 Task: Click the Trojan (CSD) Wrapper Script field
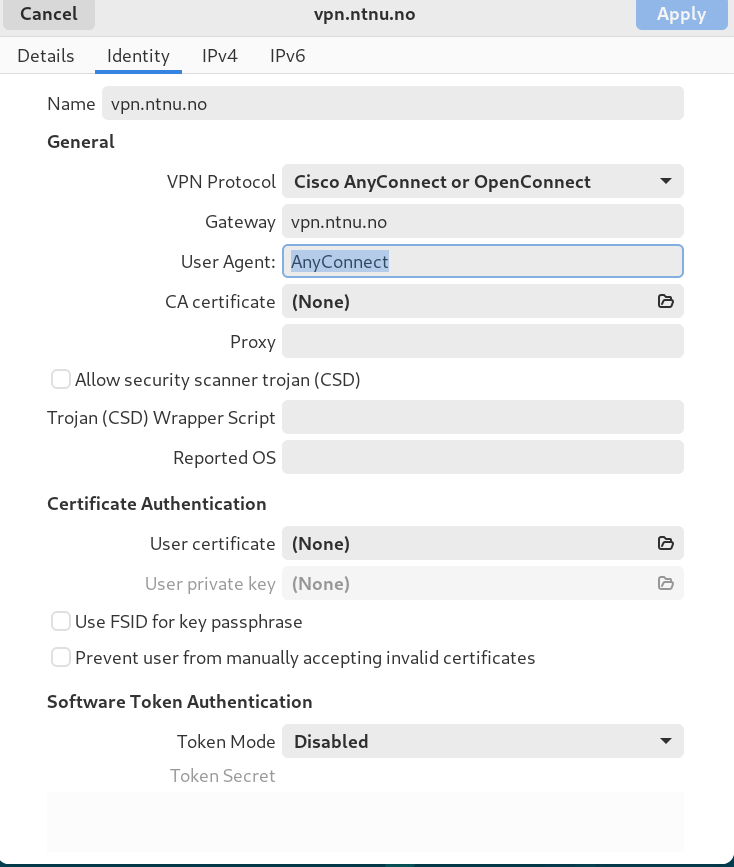[x=483, y=417]
